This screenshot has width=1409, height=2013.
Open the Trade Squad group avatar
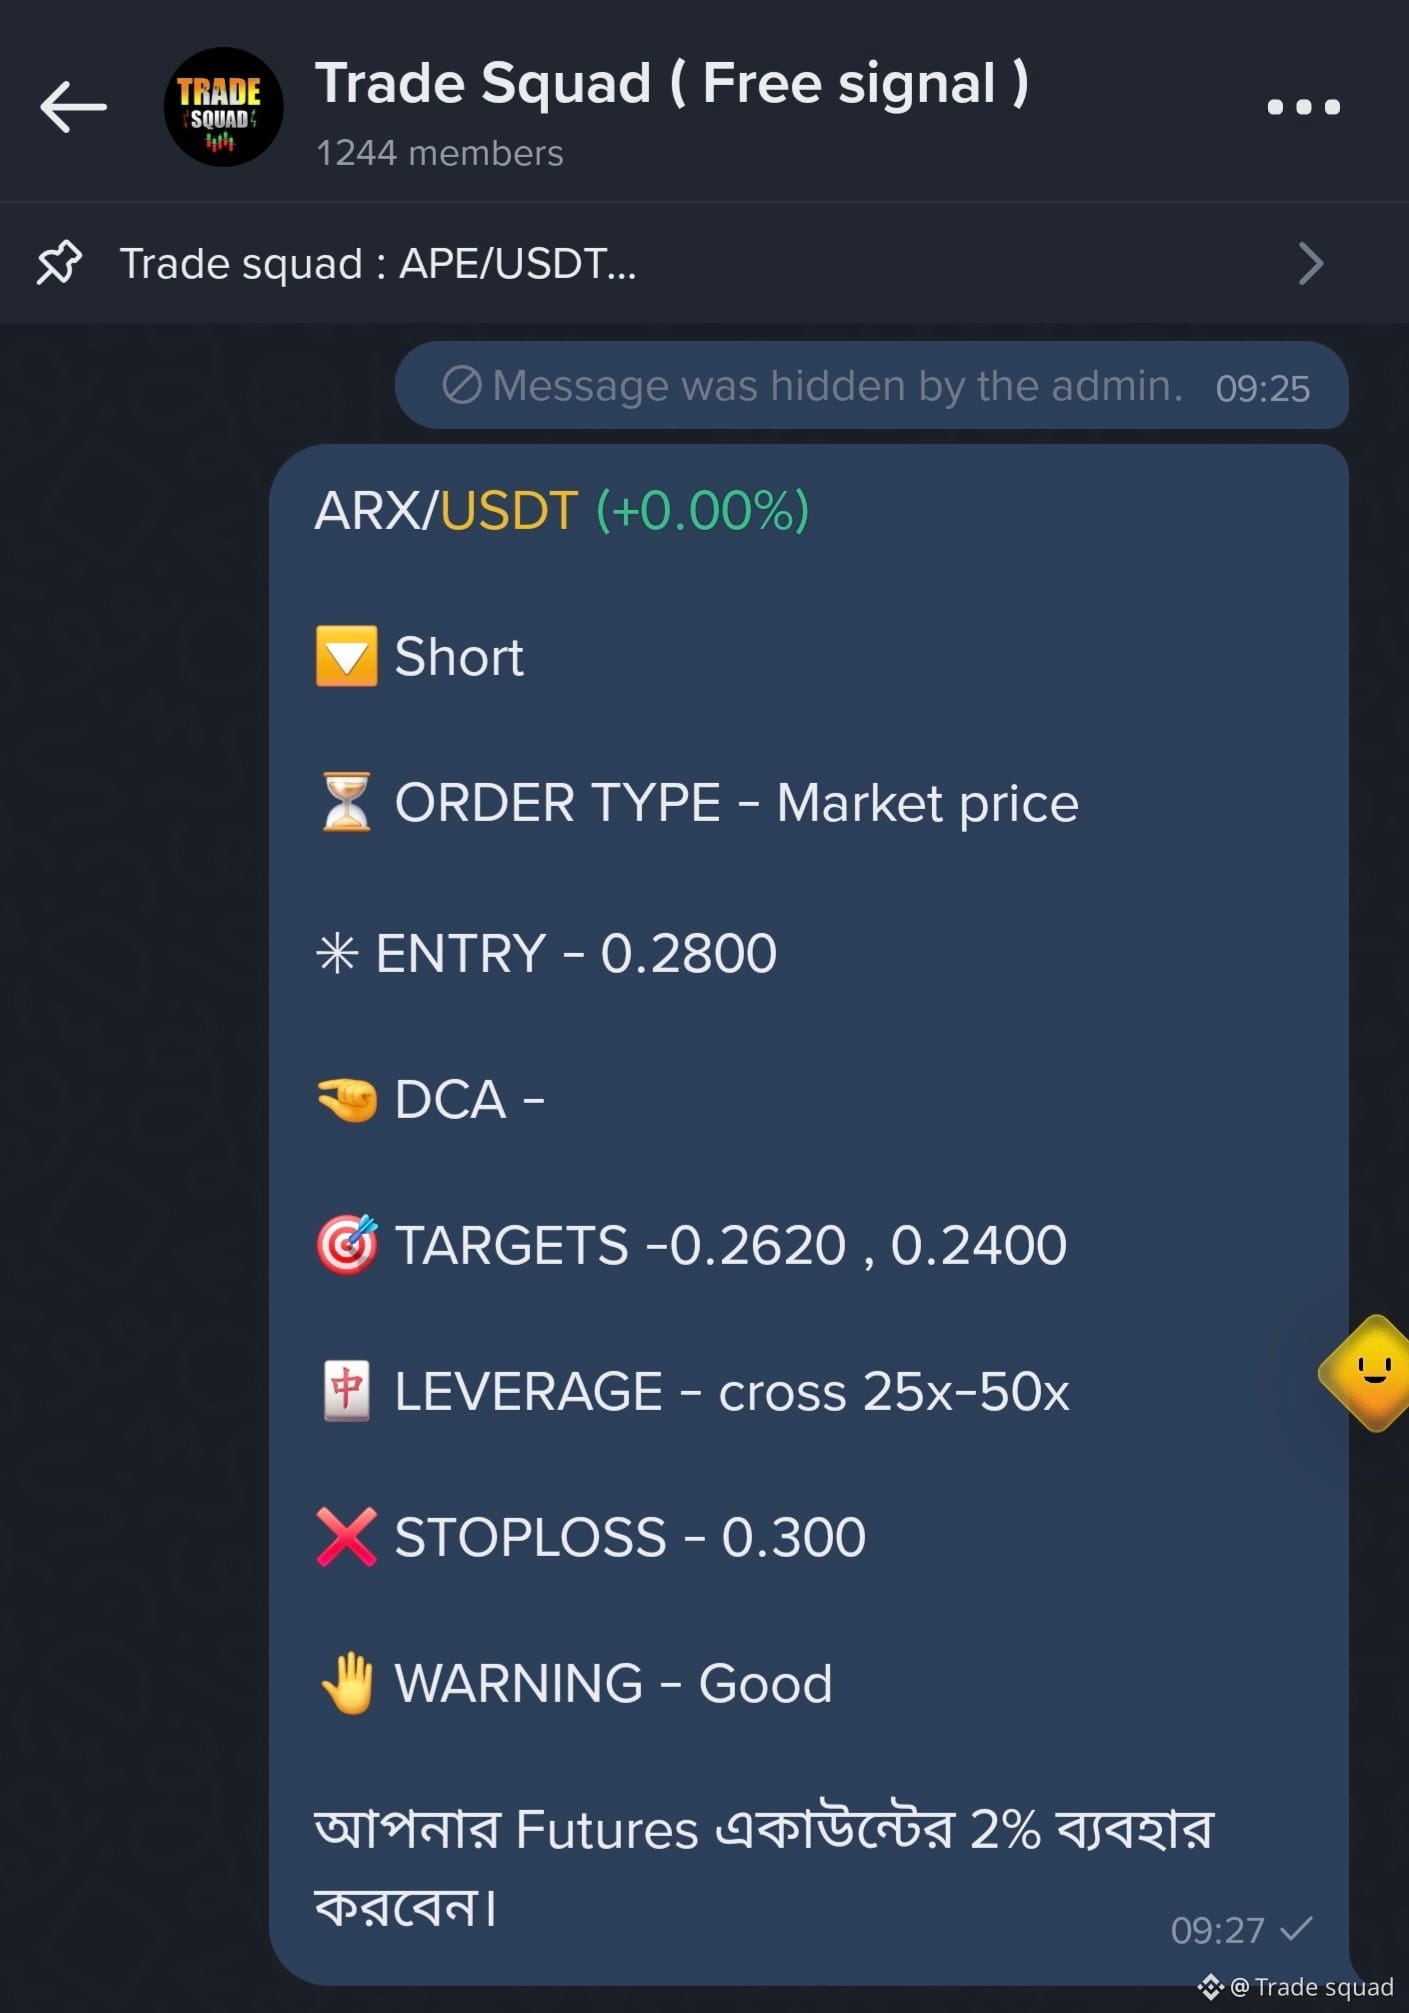tap(223, 107)
